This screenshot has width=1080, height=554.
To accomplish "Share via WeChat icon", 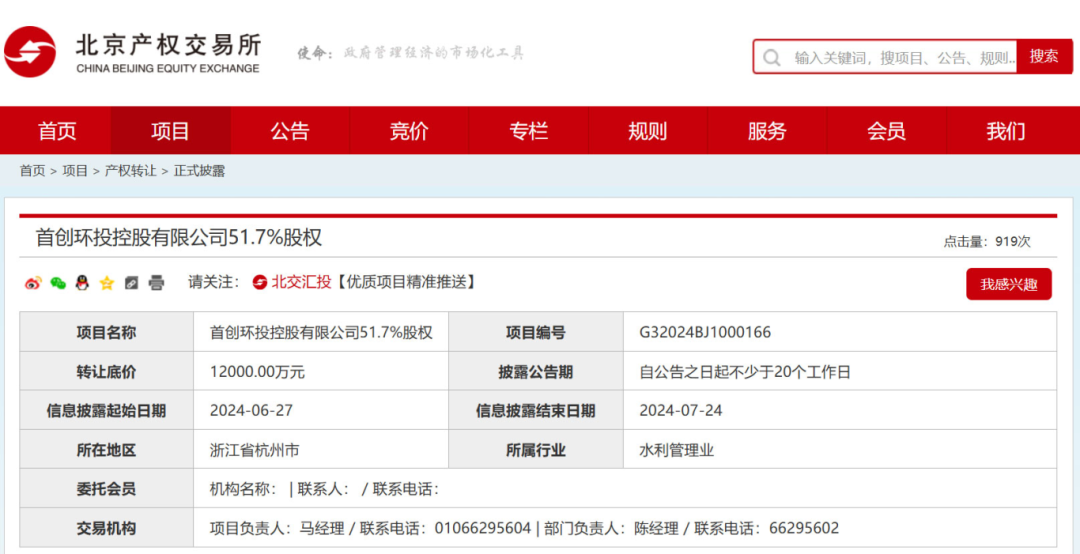I will click(x=58, y=283).
